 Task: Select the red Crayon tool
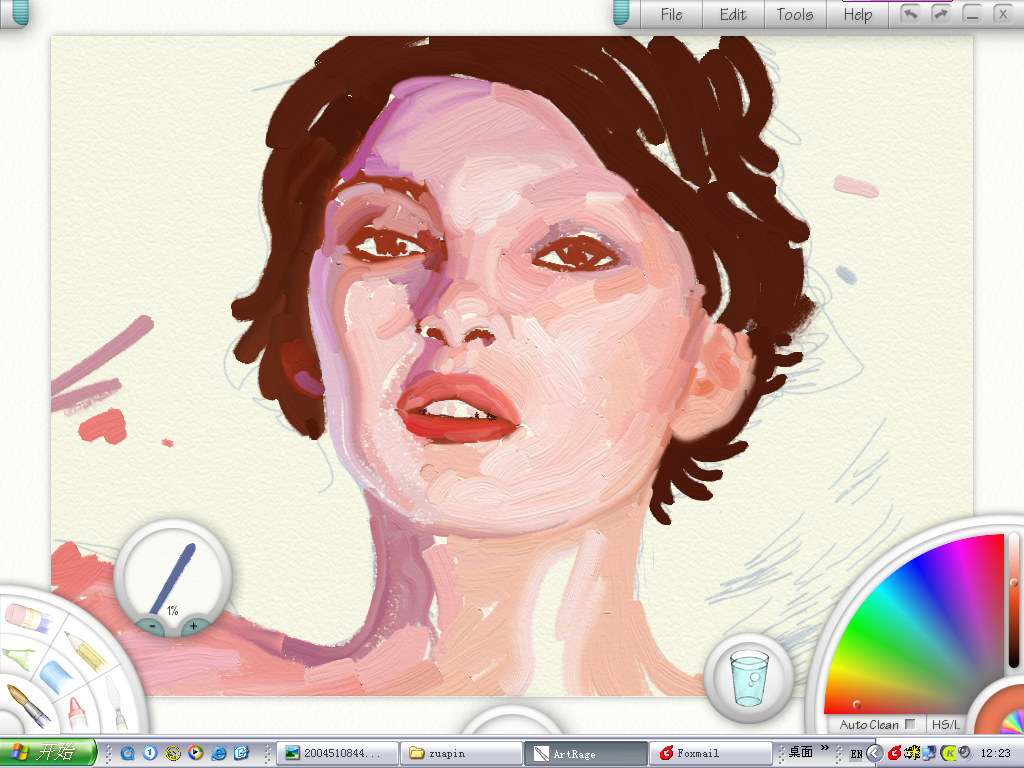[x=76, y=714]
